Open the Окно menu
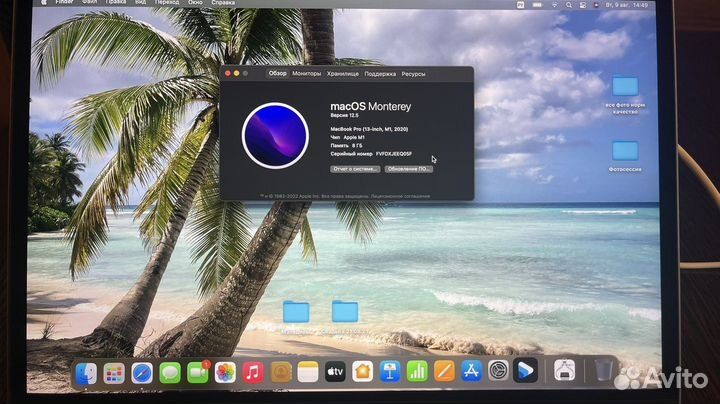The image size is (720, 404). (x=195, y=2)
